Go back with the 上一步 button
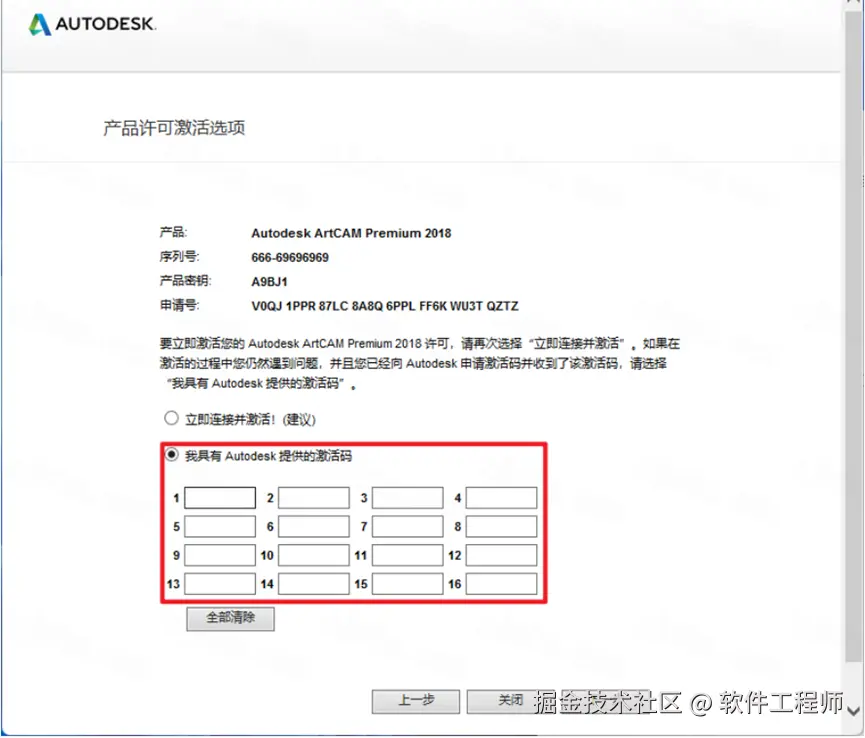Image resolution: width=865 pixels, height=738 pixels. [x=415, y=701]
